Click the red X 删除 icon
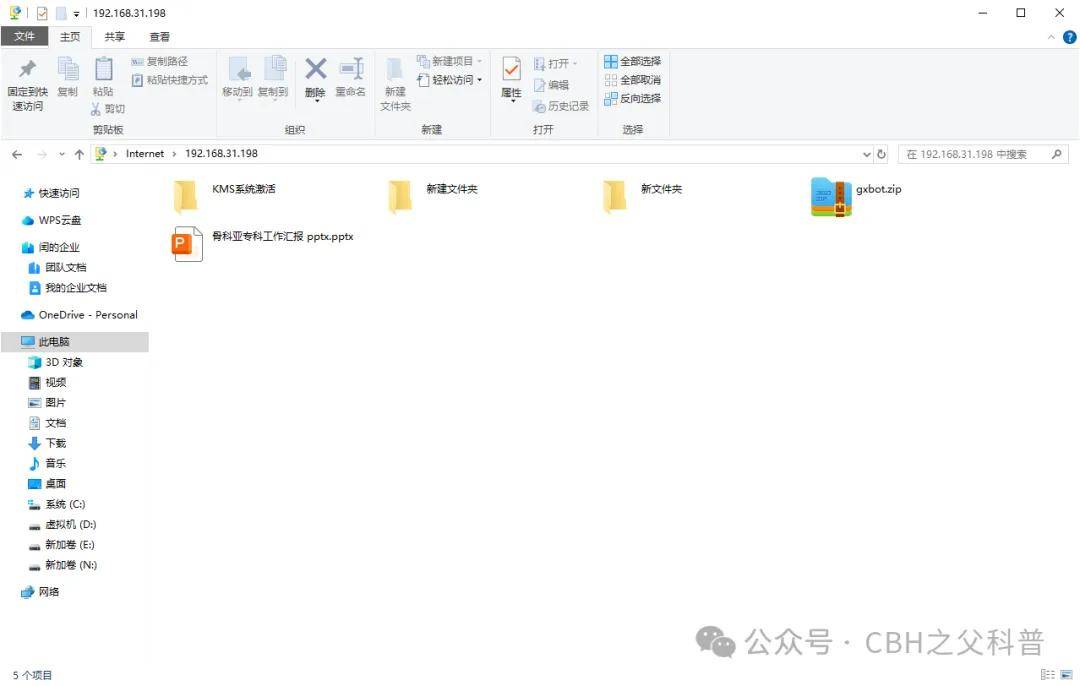The image size is (1080, 686). point(315,70)
